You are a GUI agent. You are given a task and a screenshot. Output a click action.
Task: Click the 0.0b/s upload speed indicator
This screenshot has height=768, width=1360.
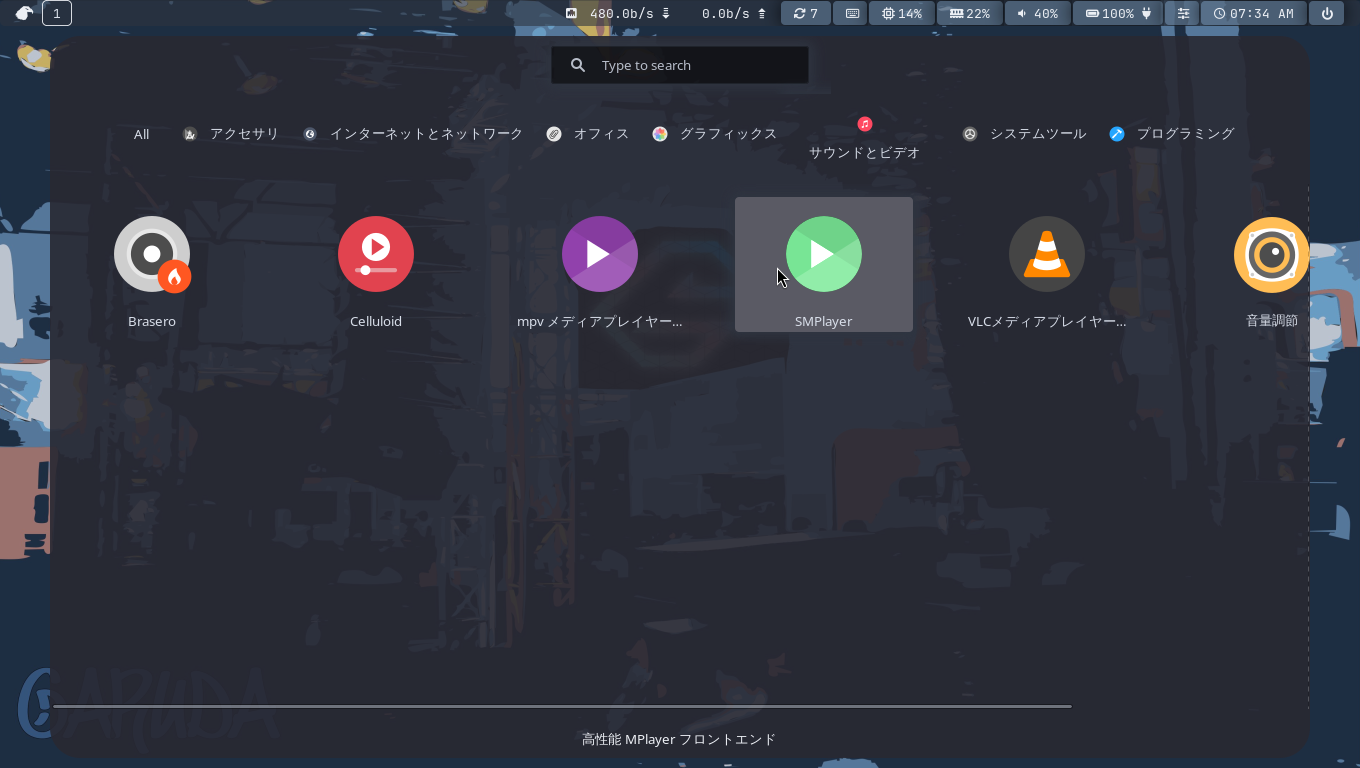coord(733,13)
